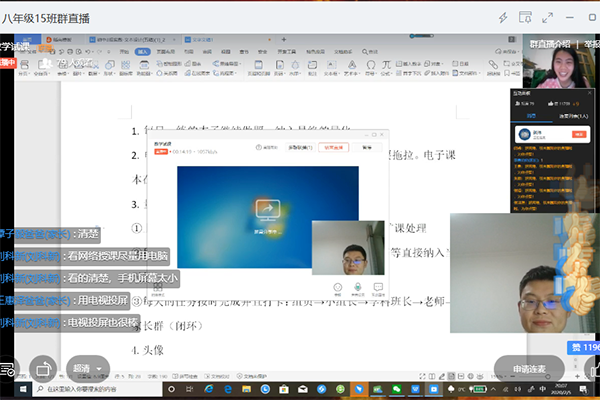Click the 暂停 button in the dialog
The image size is (600, 400).
[367, 147]
